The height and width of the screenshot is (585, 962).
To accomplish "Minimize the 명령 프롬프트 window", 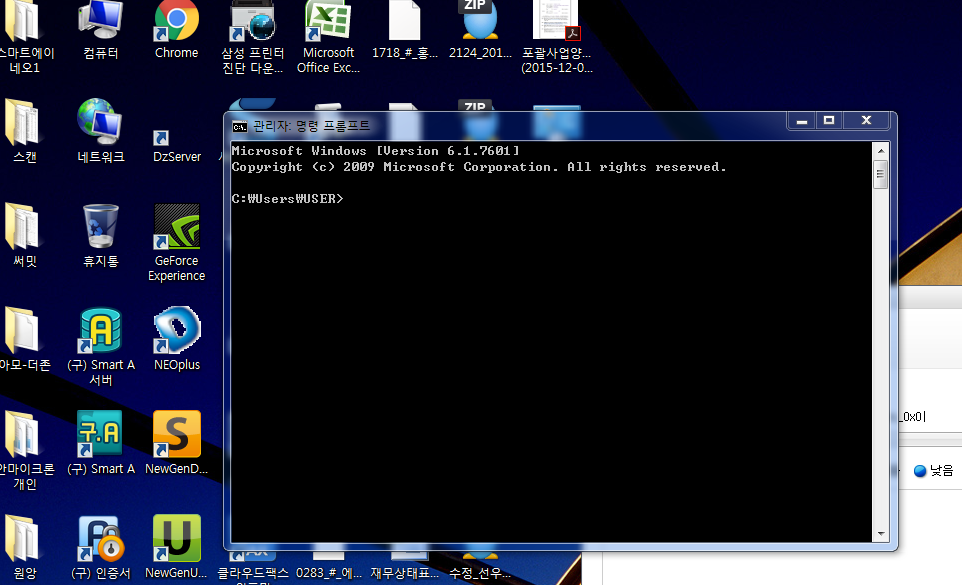I will click(x=801, y=121).
